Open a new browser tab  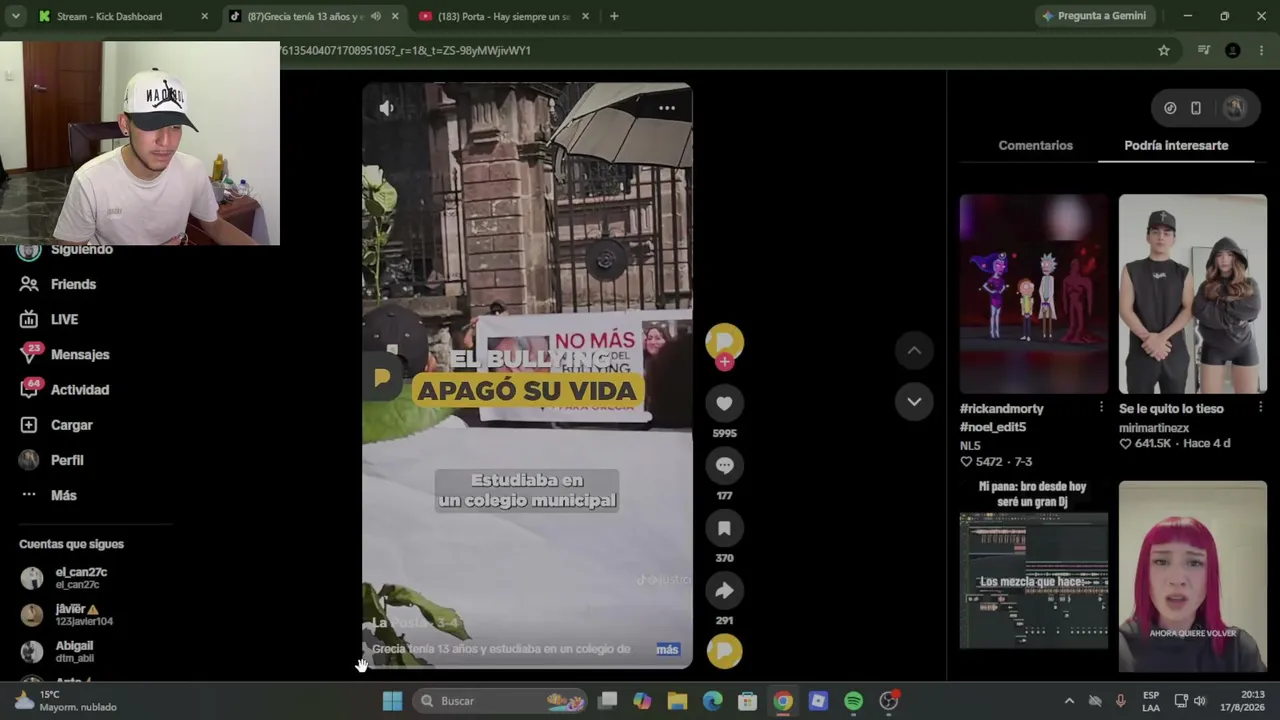pos(614,16)
